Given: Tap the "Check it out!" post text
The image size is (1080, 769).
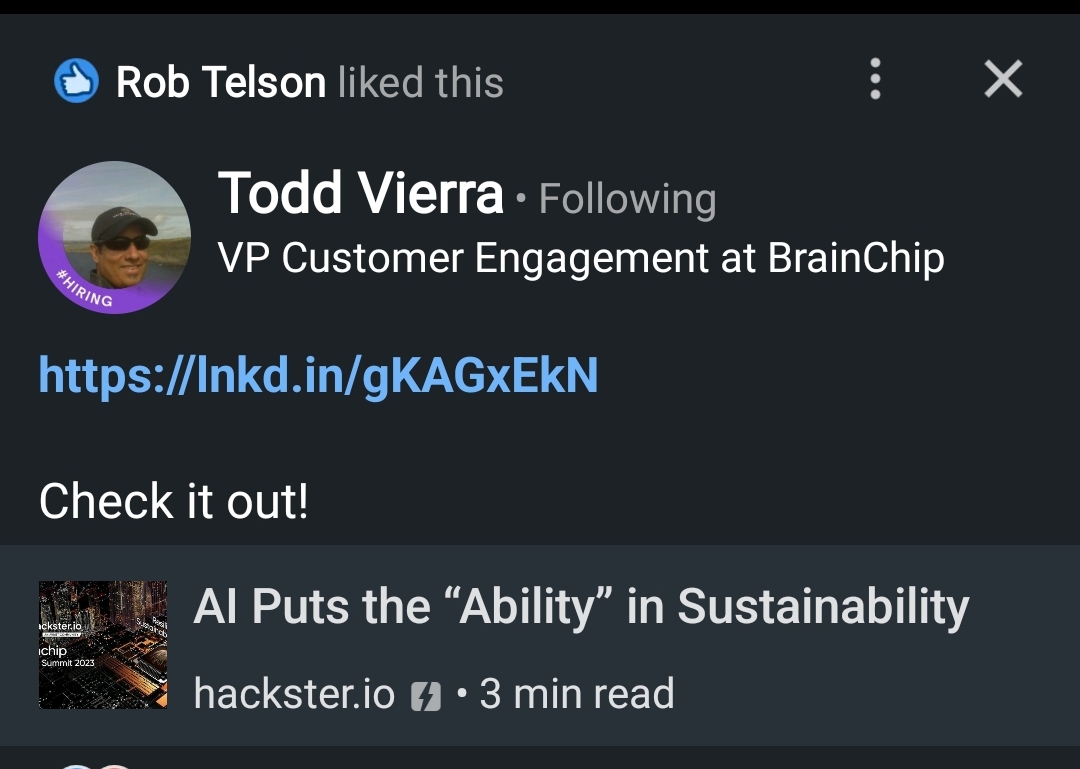Looking at the screenshot, I should click(x=174, y=500).
